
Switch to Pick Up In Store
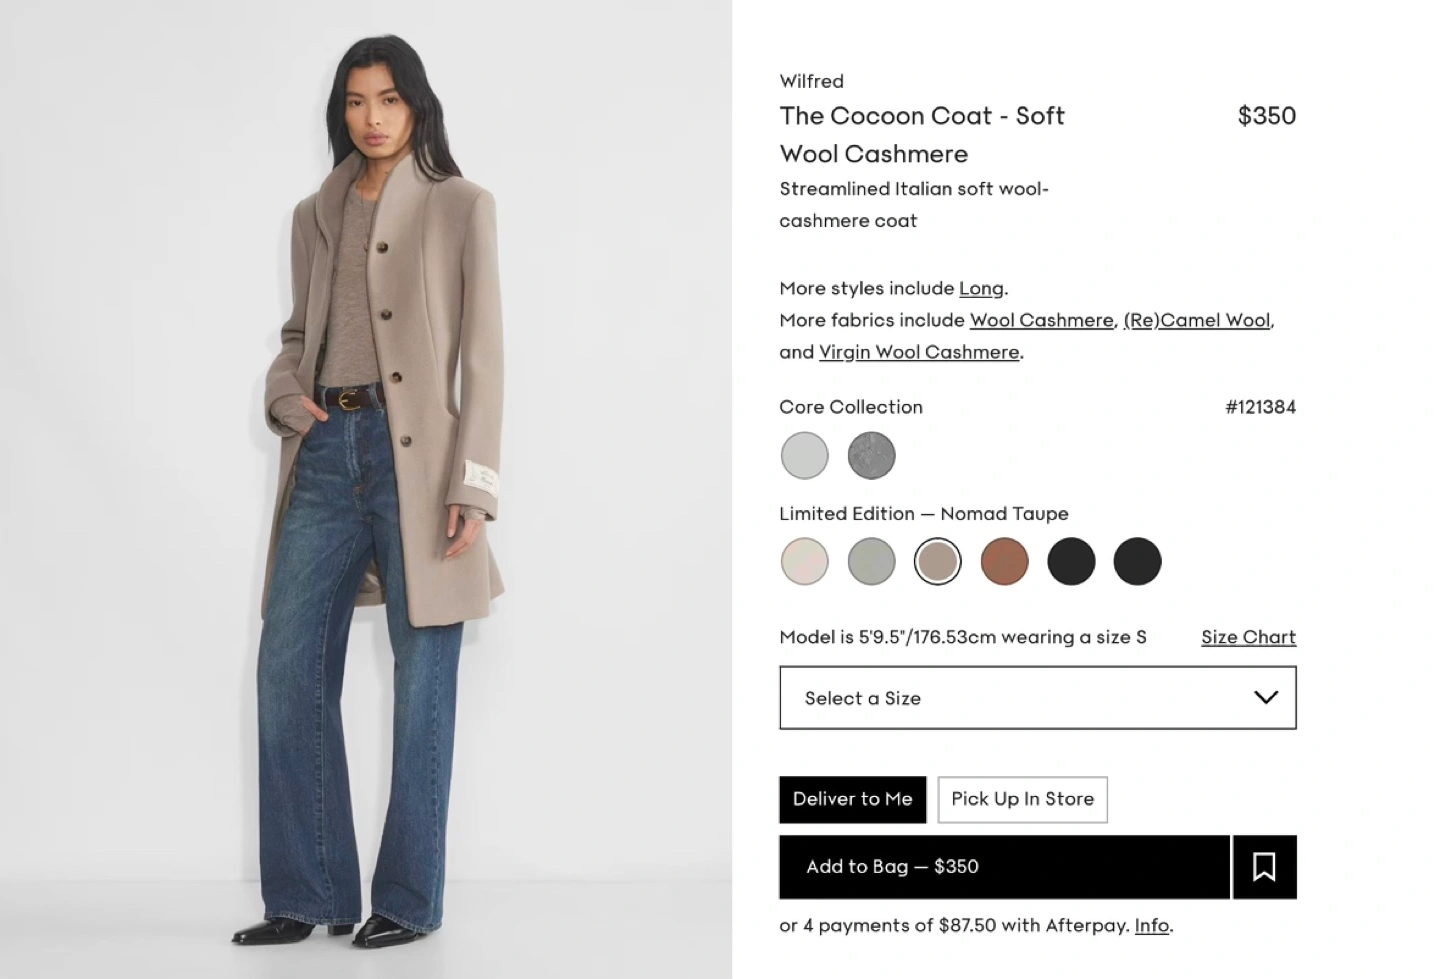pos(1022,799)
